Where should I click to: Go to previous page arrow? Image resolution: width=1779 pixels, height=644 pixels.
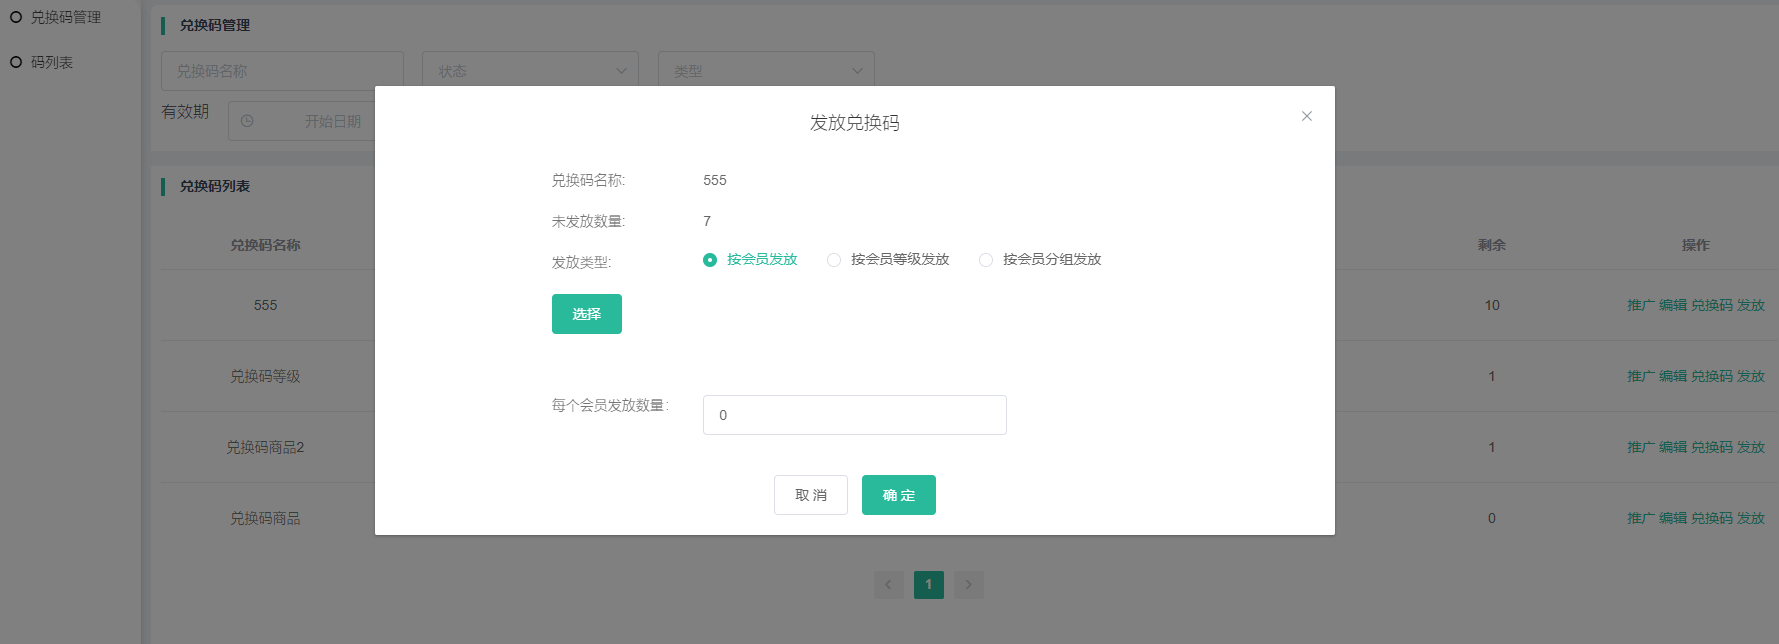point(888,585)
